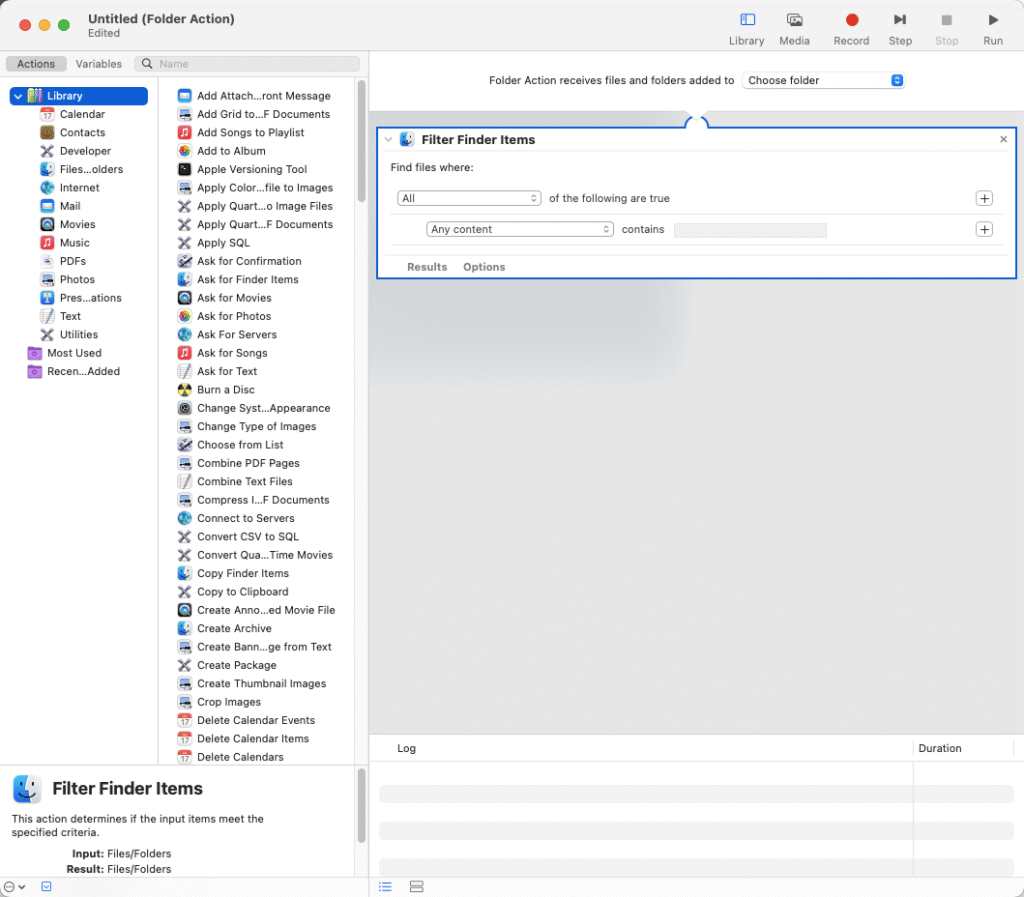
Task: Select the Copy to Clipboard action
Action: [x=234, y=591]
